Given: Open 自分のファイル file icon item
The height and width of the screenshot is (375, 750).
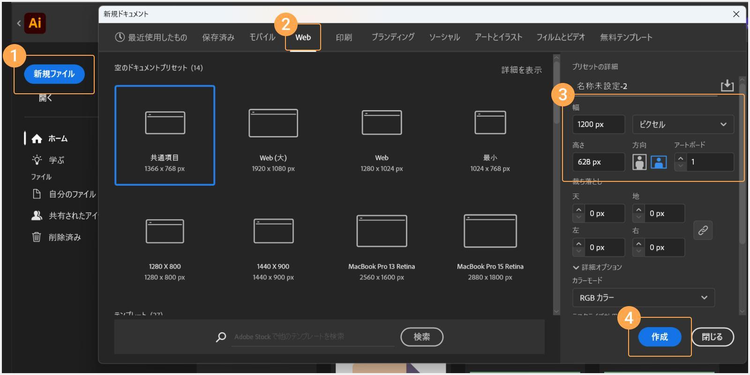Looking at the screenshot, I should point(37,194).
